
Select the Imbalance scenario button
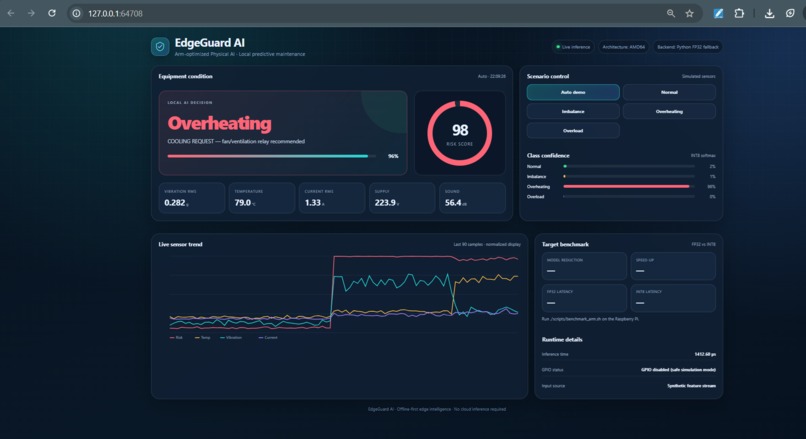tap(573, 112)
